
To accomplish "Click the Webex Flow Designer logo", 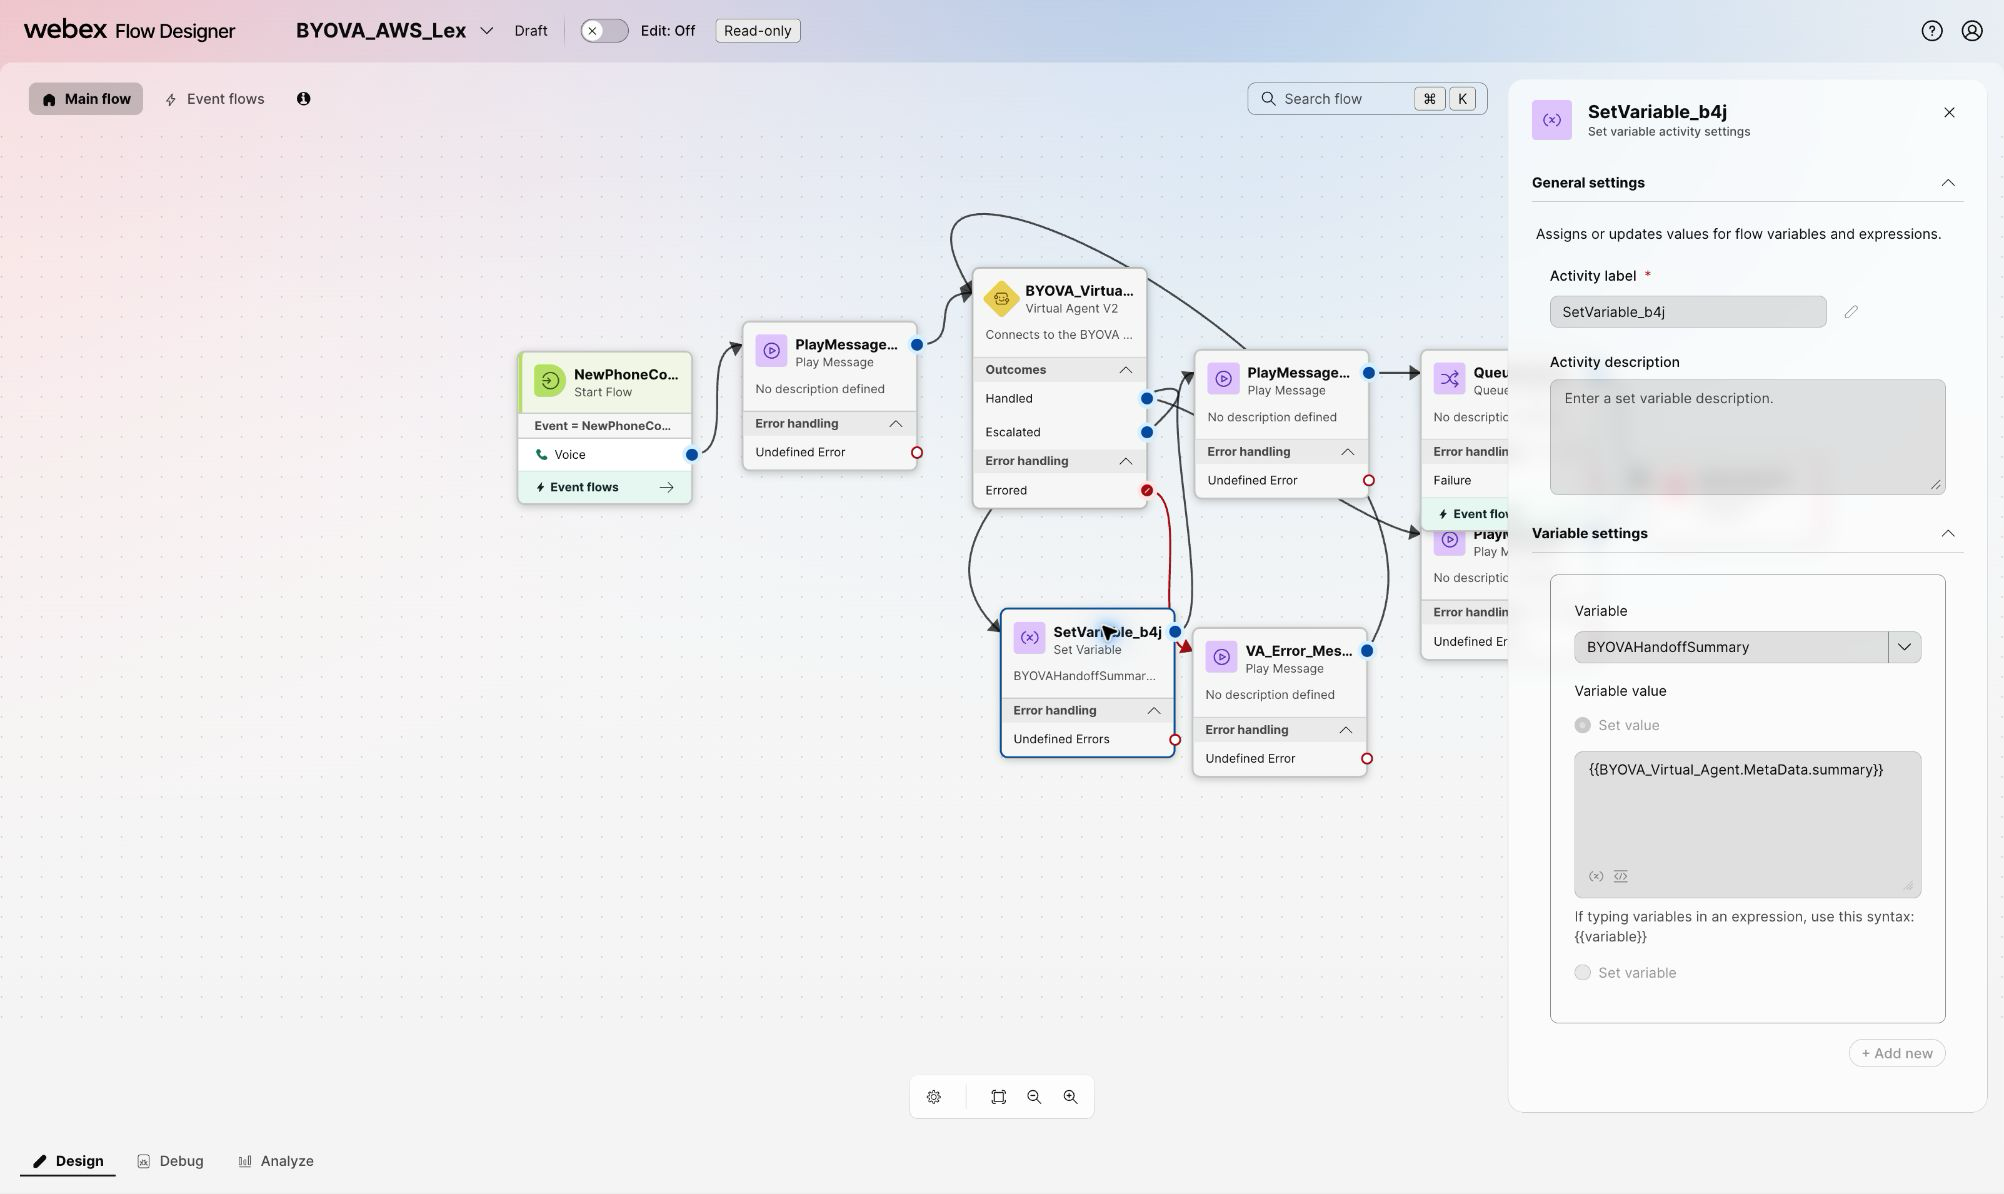I will point(129,30).
